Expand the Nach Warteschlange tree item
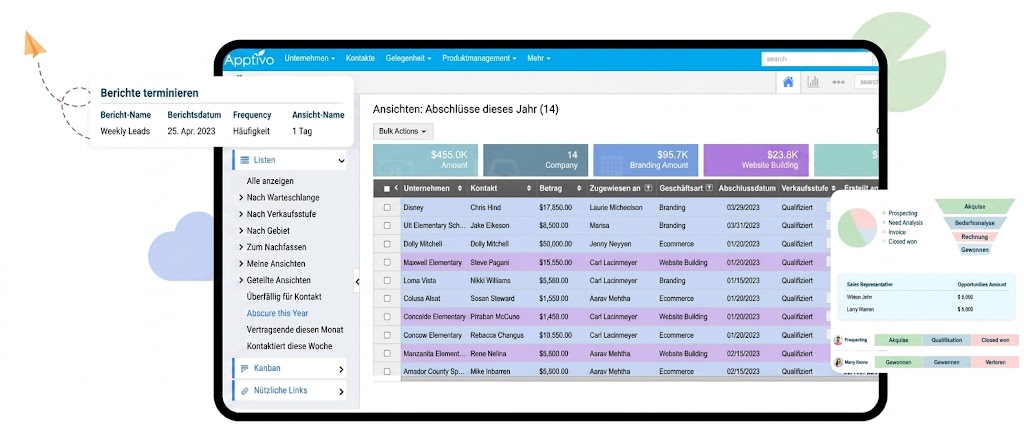 (x=241, y=197)
